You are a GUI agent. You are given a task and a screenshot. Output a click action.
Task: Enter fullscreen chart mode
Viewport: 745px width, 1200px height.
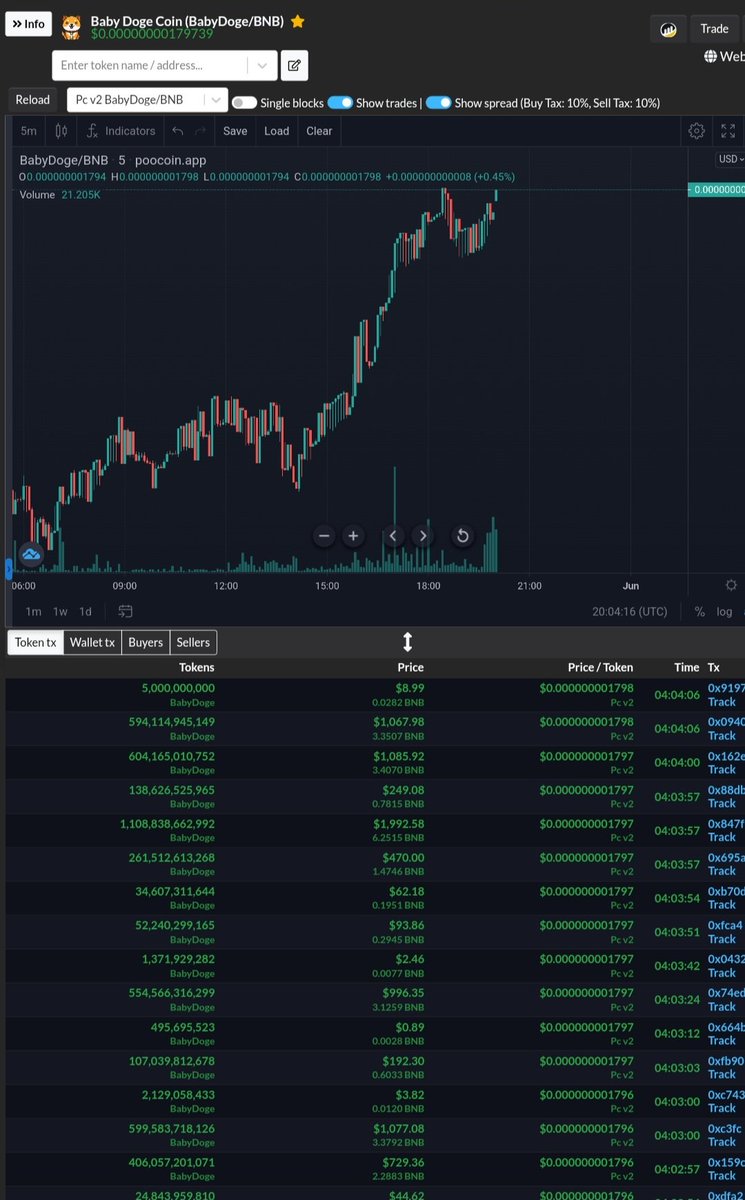point(728,131)
